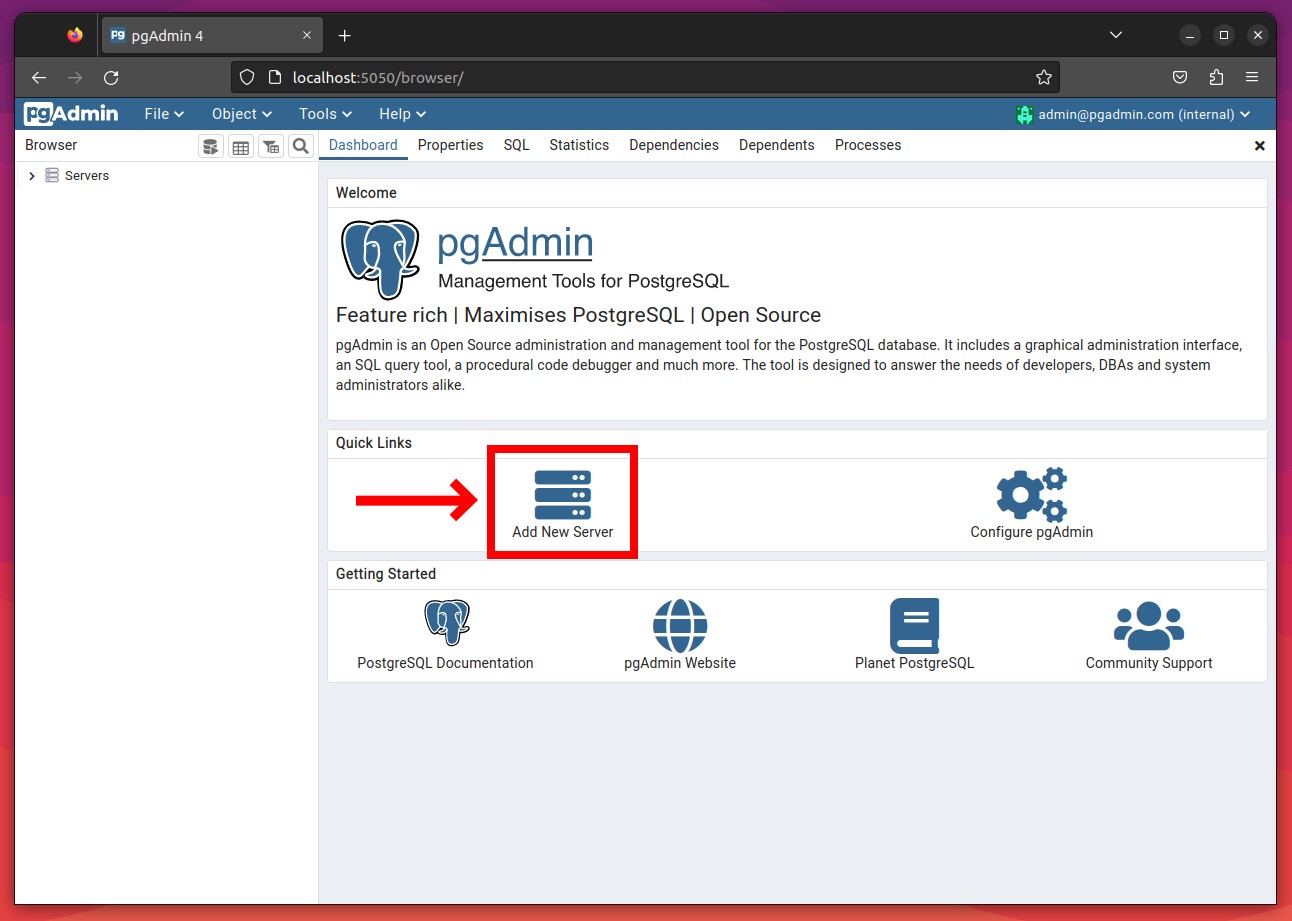Open the Help menu dropdown
This screenshot has height=921, width=1292.
click(403, 114)
